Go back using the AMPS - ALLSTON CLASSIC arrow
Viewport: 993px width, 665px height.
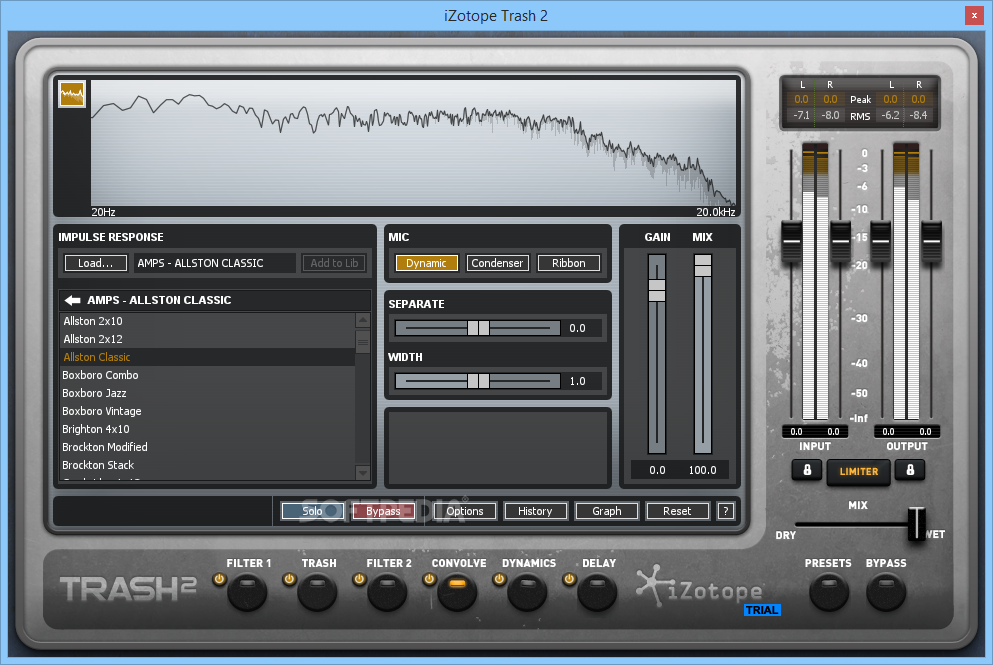point(73,300)
